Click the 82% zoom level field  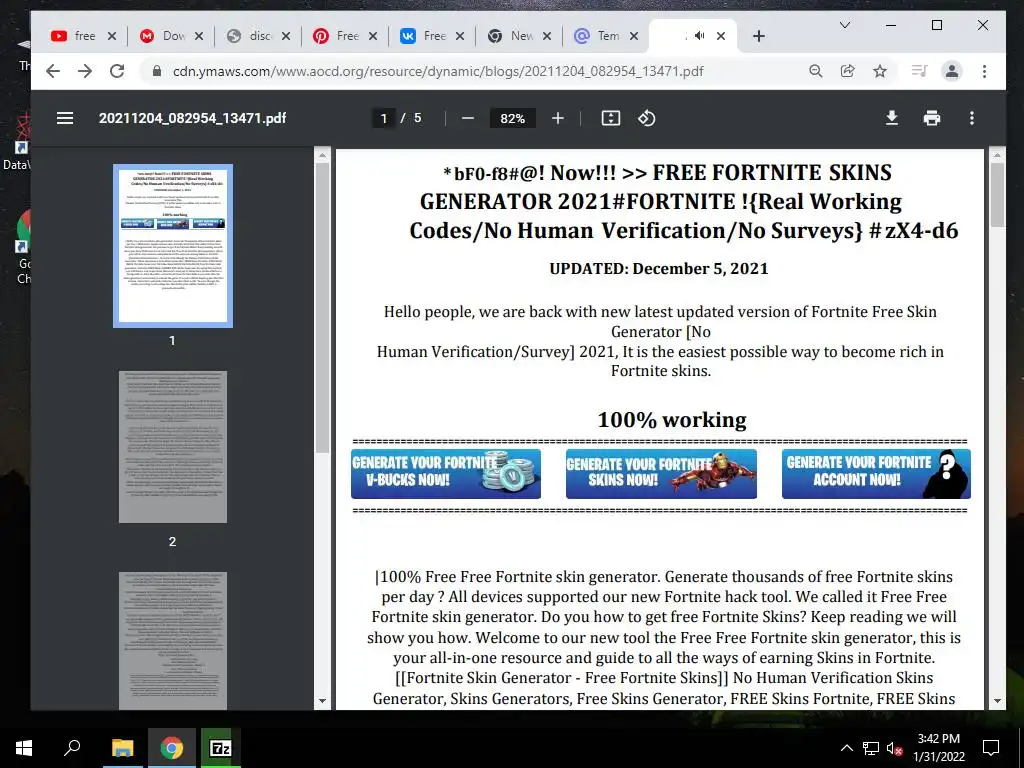[x=513, y=118]
